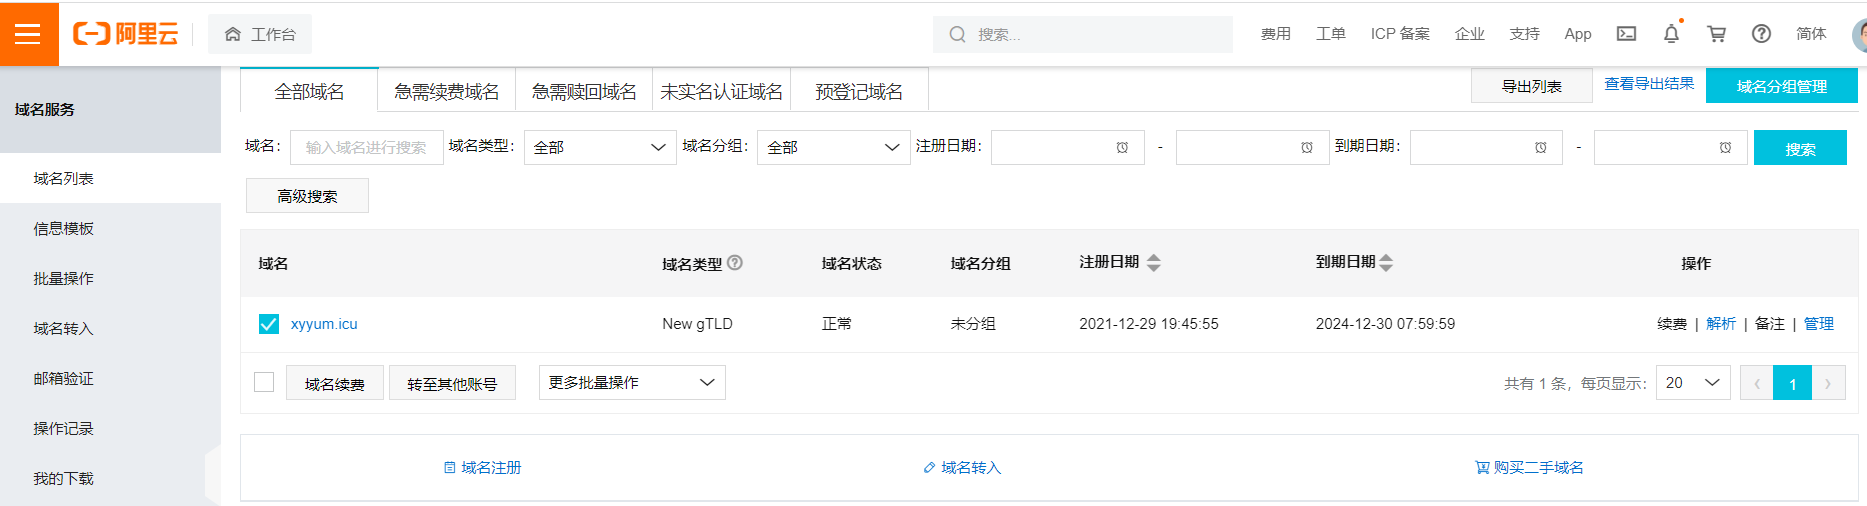Screen dimensions: 1867x506
Task: Switch to 急需续费域名 tab
Action: [447, 91]
